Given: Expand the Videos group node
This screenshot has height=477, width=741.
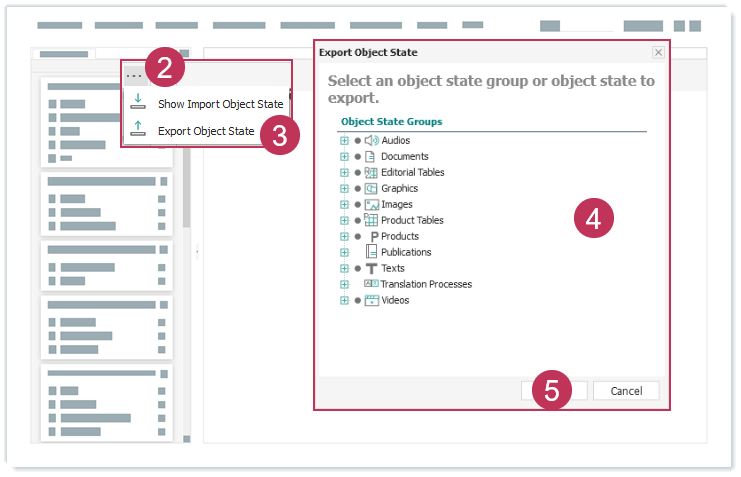Looking at the screenshot, I should click(x=344, y=300).
